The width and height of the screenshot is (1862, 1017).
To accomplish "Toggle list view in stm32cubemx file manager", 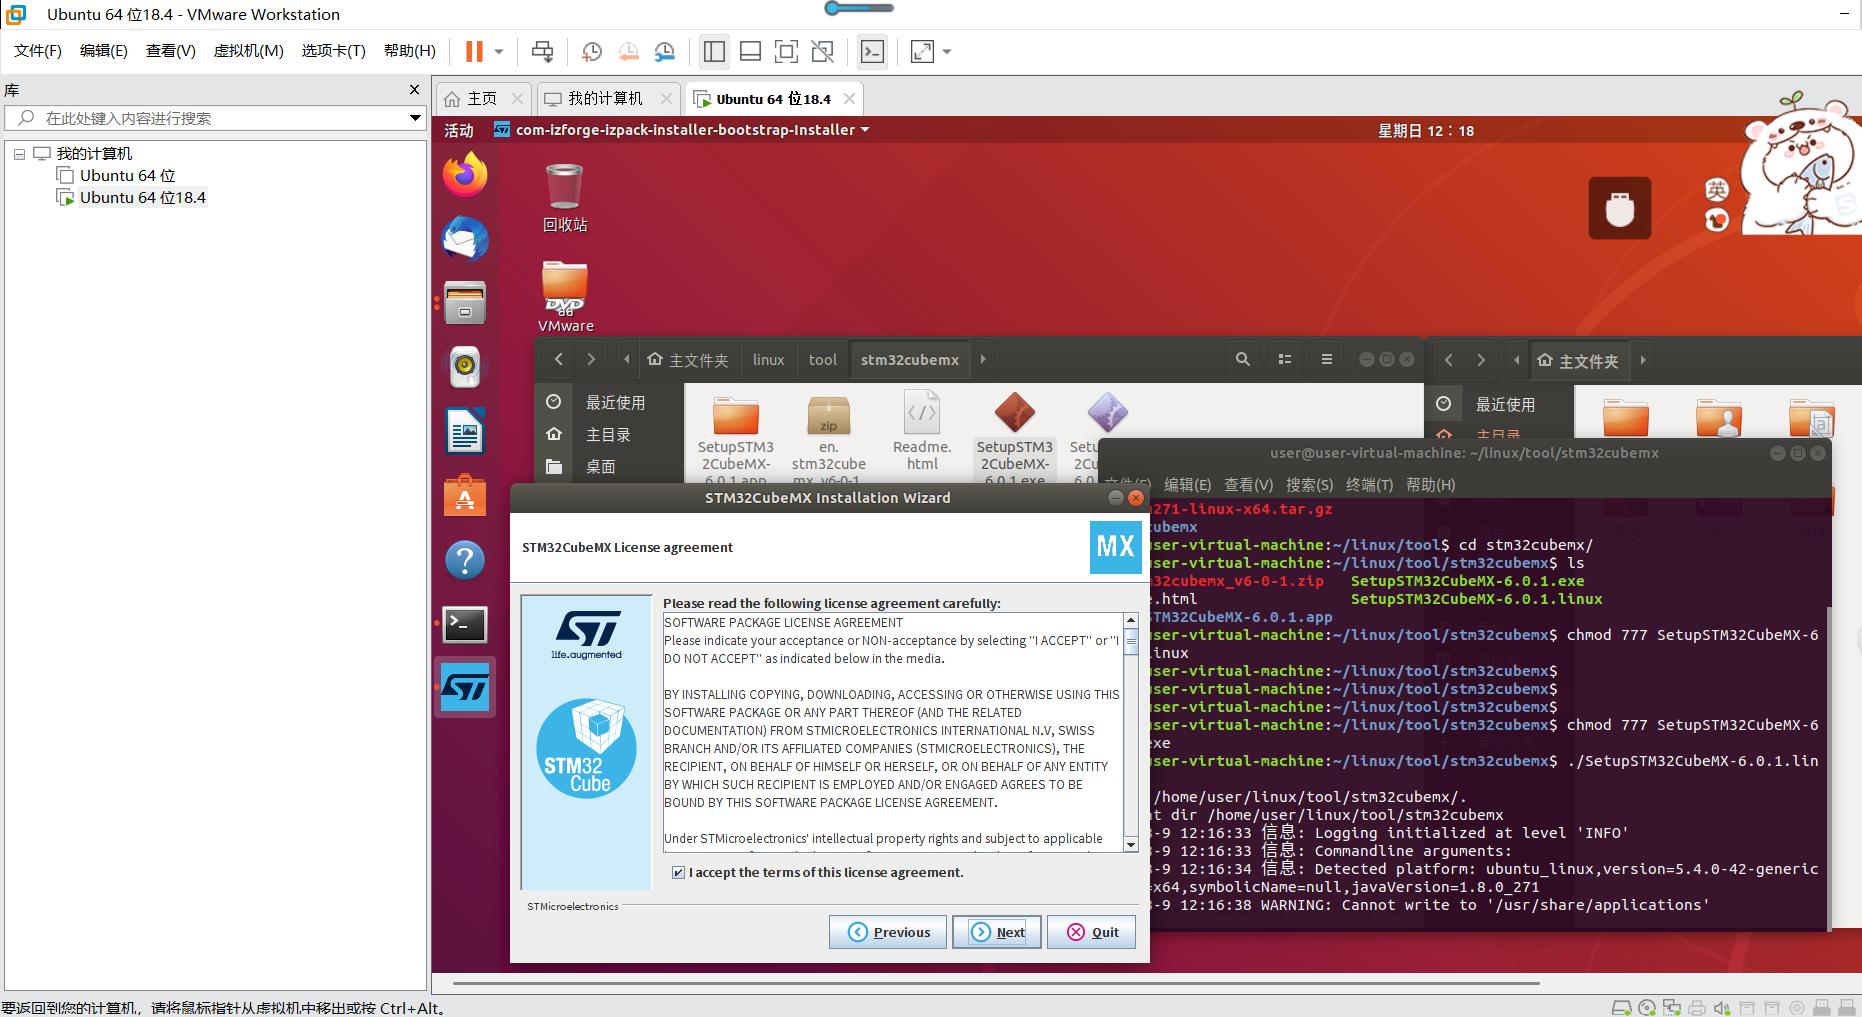I will [x=1285, y=359].
